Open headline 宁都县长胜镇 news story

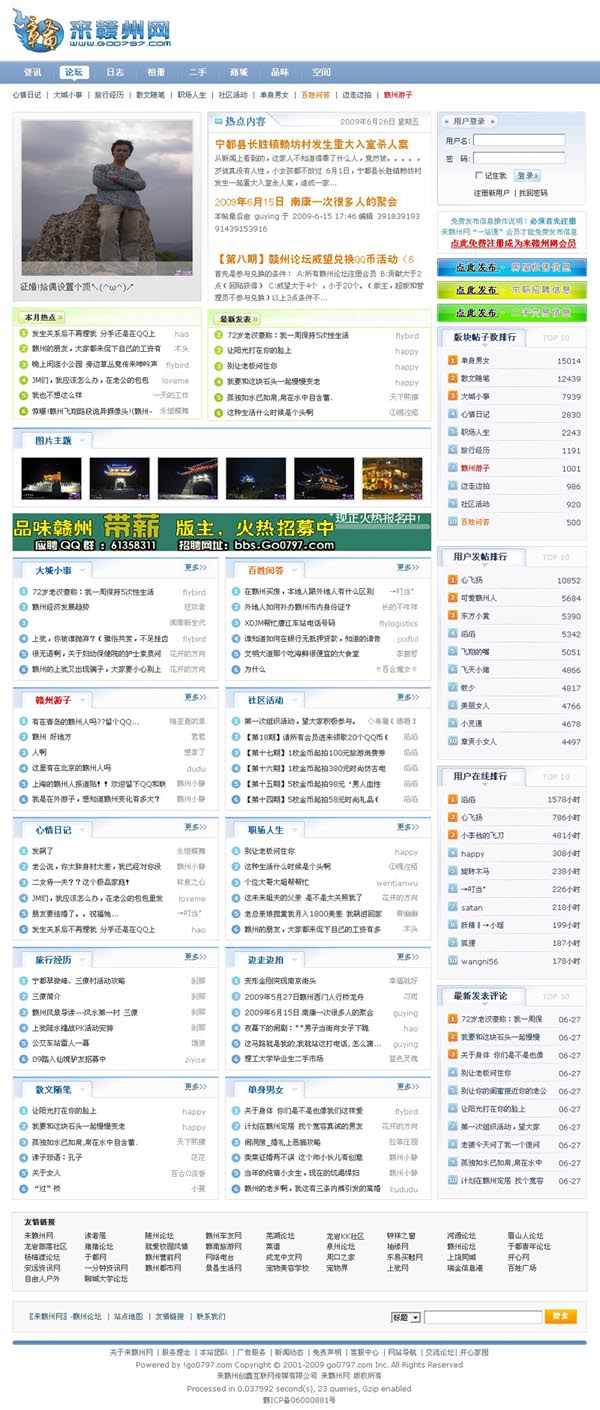click(x=311, y=144)
